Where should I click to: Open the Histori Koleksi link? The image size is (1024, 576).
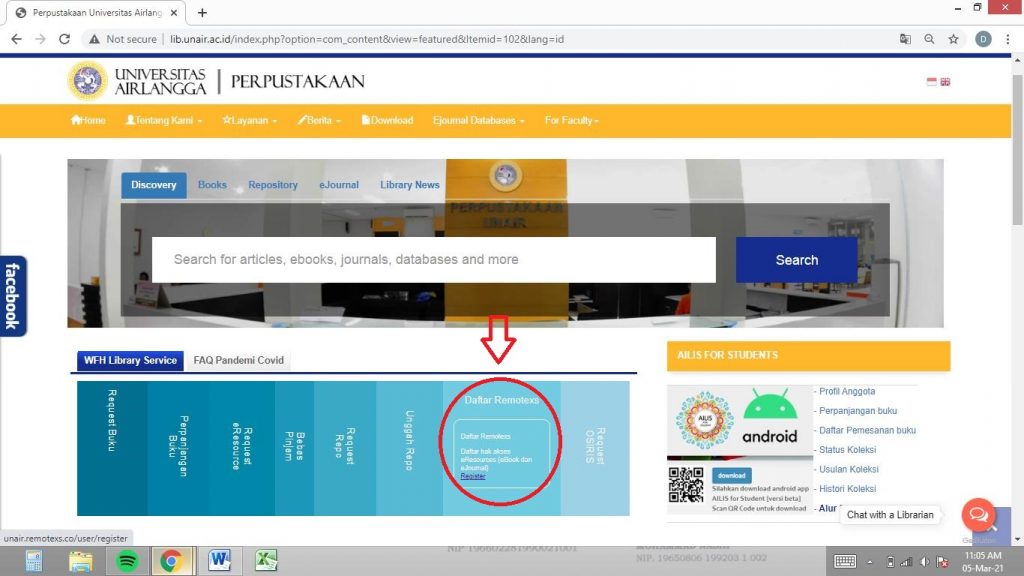(848, 489)
